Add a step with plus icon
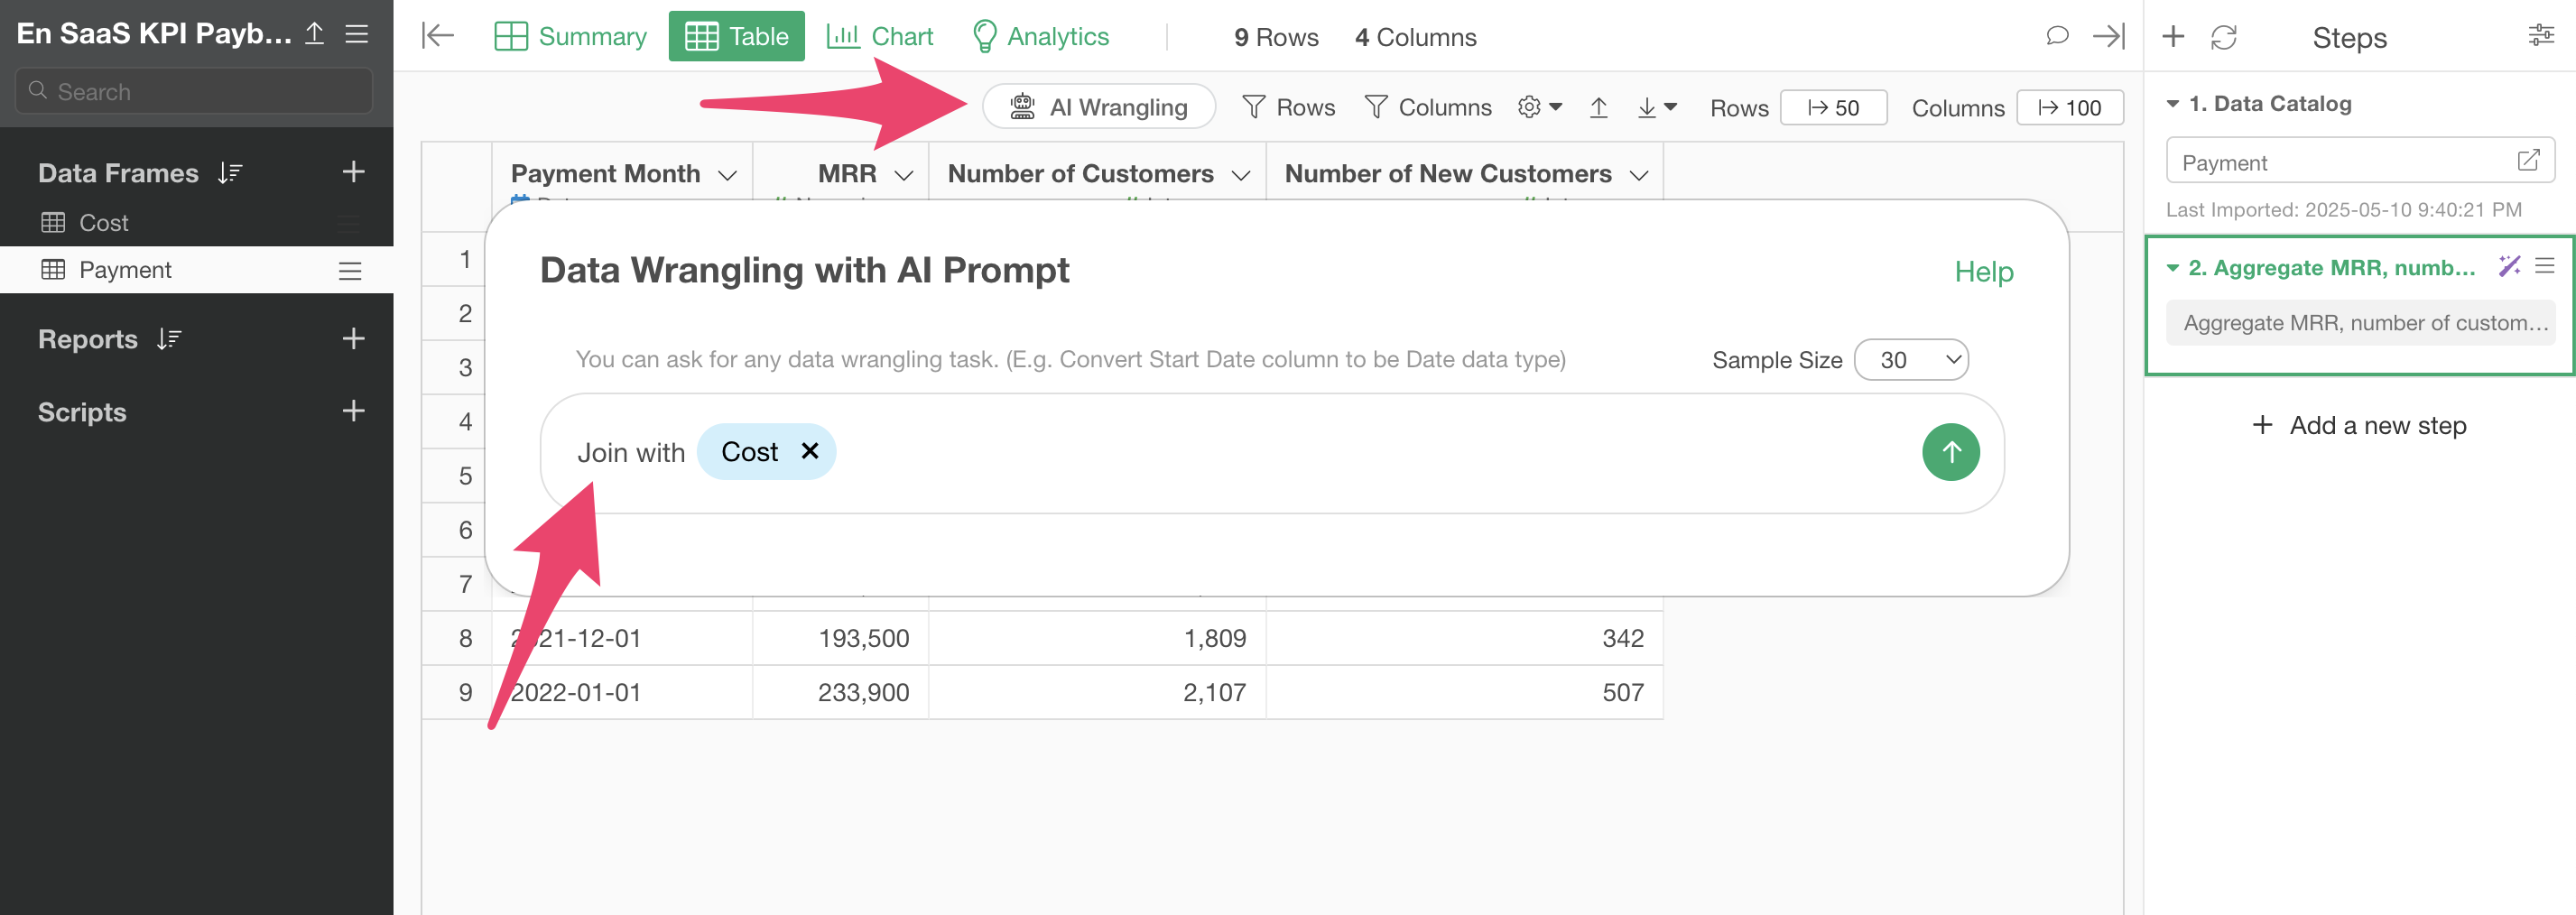 pyautogui.click(x=2172, y=37)
